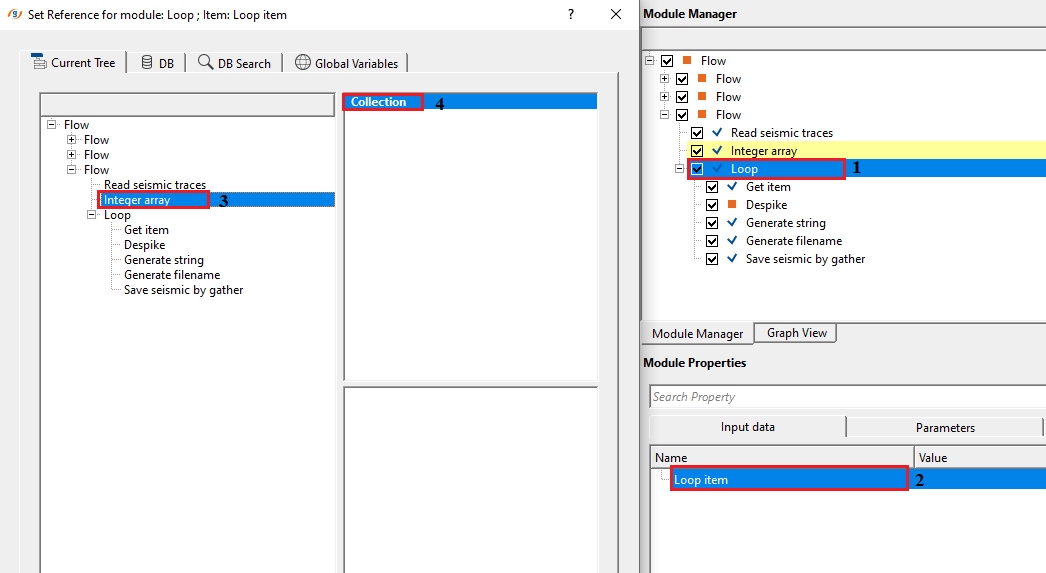The image size is (1046, 573).
Task: Expand the first Flow child in Current Tree
Action: tap(72, 140)
